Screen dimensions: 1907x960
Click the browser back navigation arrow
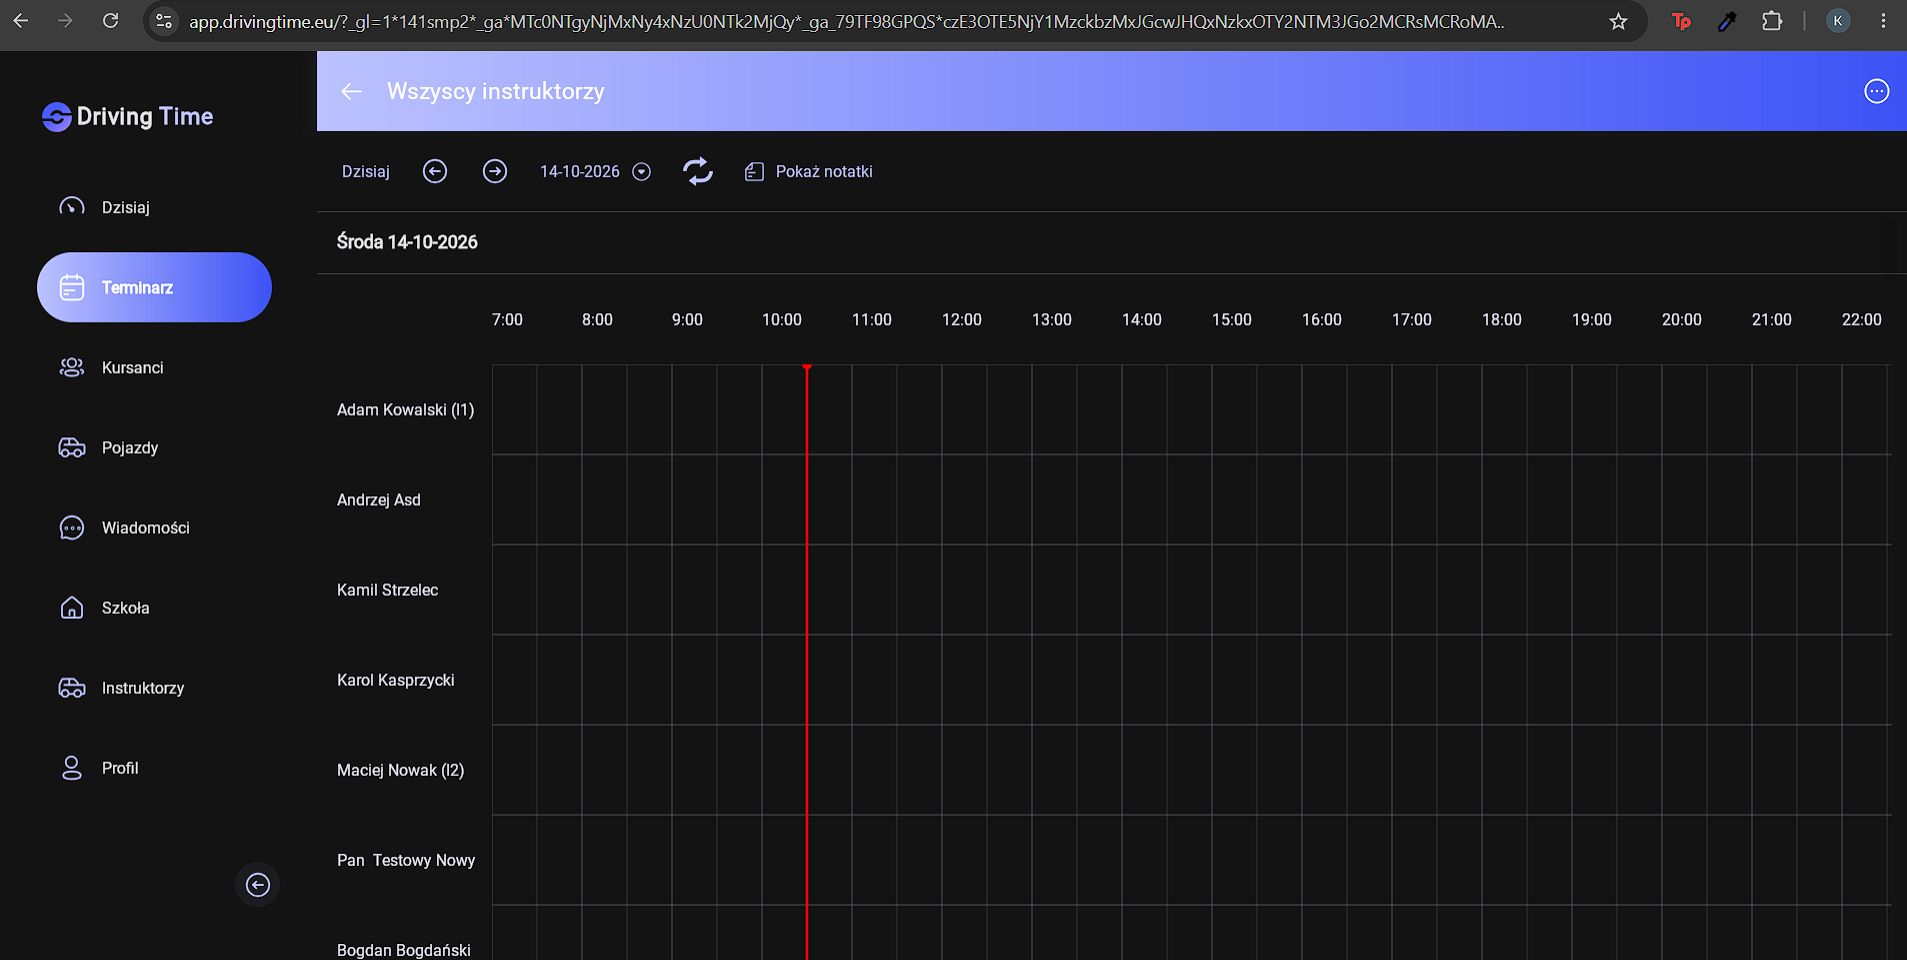click(21, 21)
